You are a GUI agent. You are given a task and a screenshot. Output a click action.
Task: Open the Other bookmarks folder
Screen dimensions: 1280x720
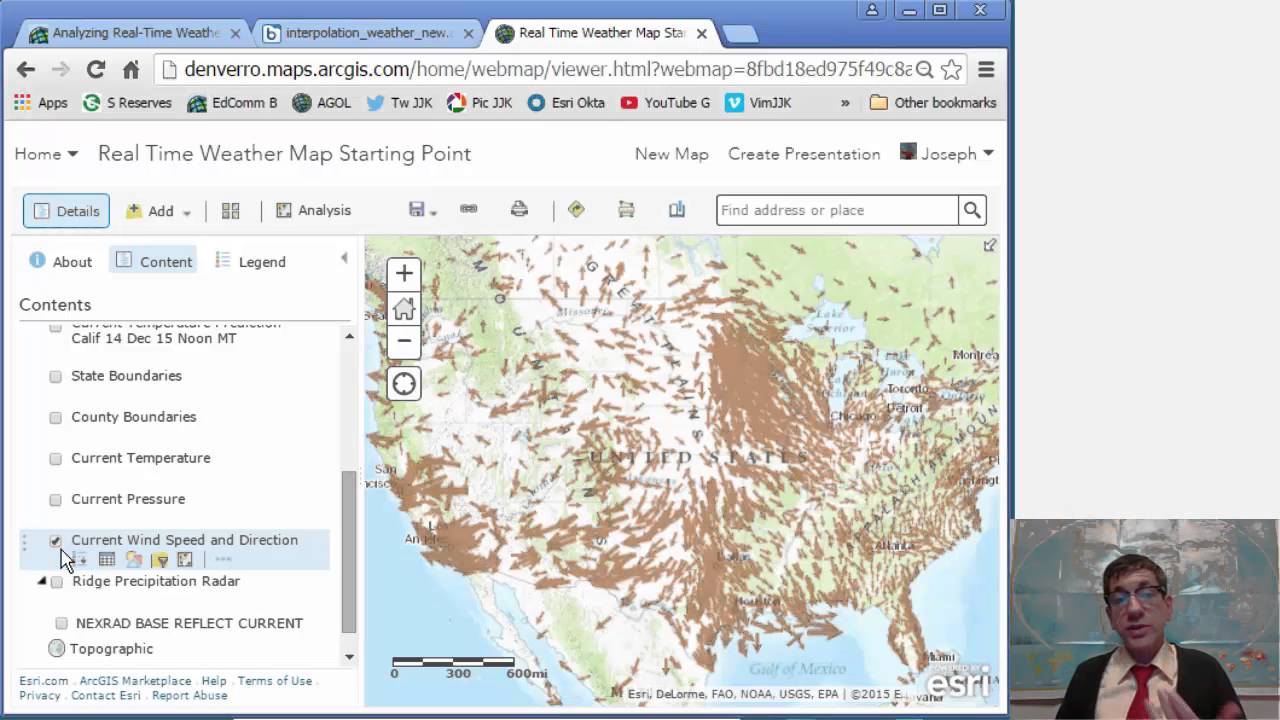coord(933,102)
